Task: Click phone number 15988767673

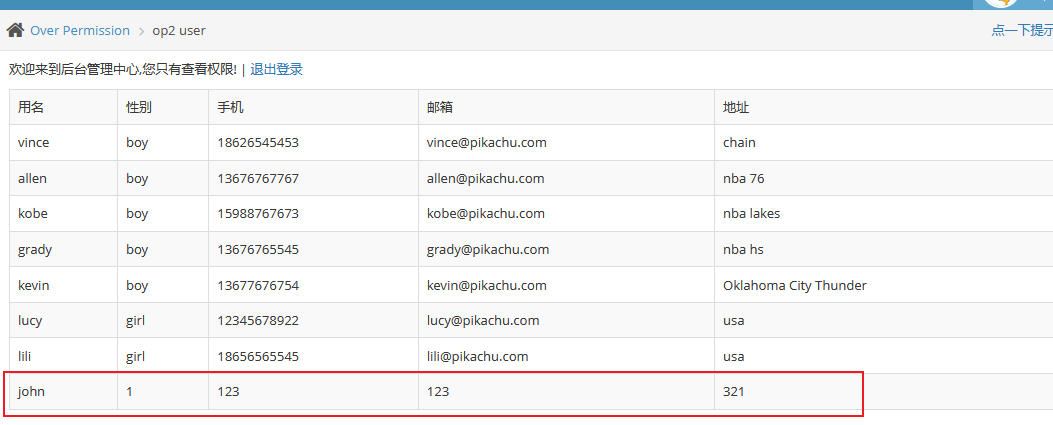Action: point(258,214)
